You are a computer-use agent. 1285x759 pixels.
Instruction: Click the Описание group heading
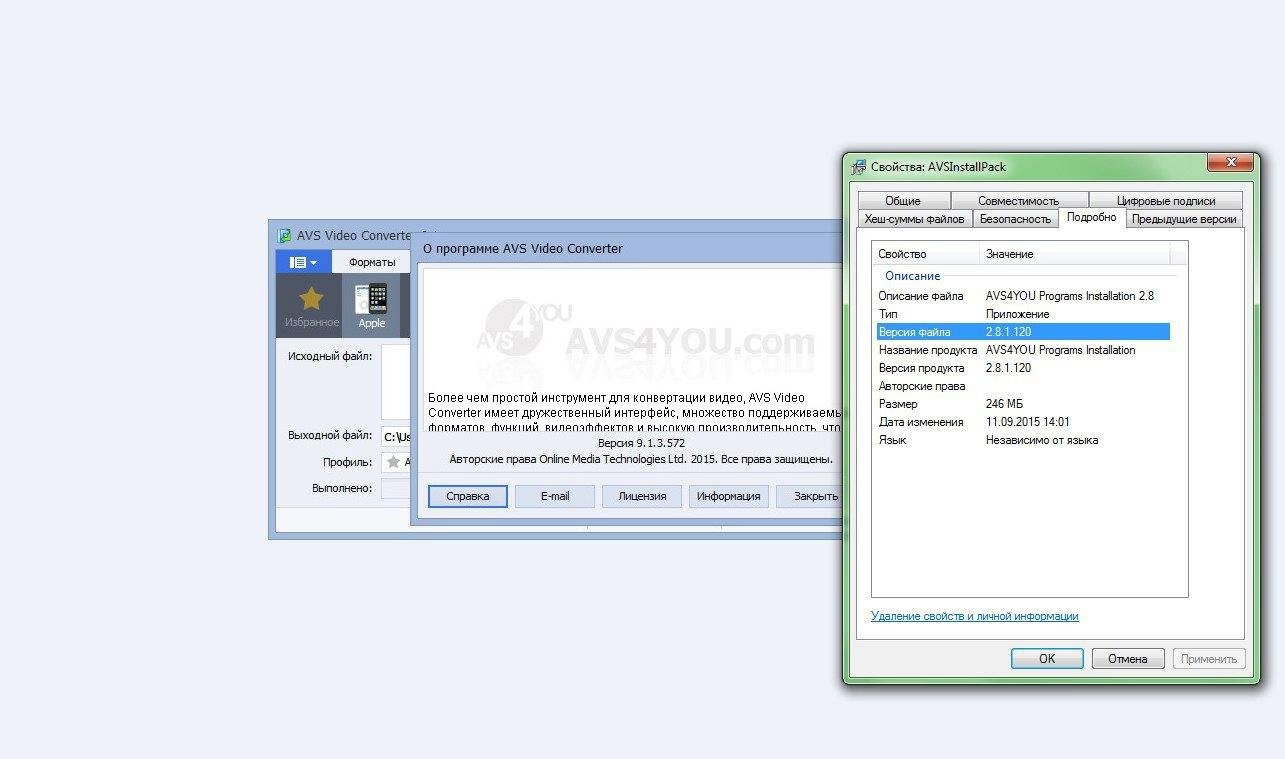912,276
